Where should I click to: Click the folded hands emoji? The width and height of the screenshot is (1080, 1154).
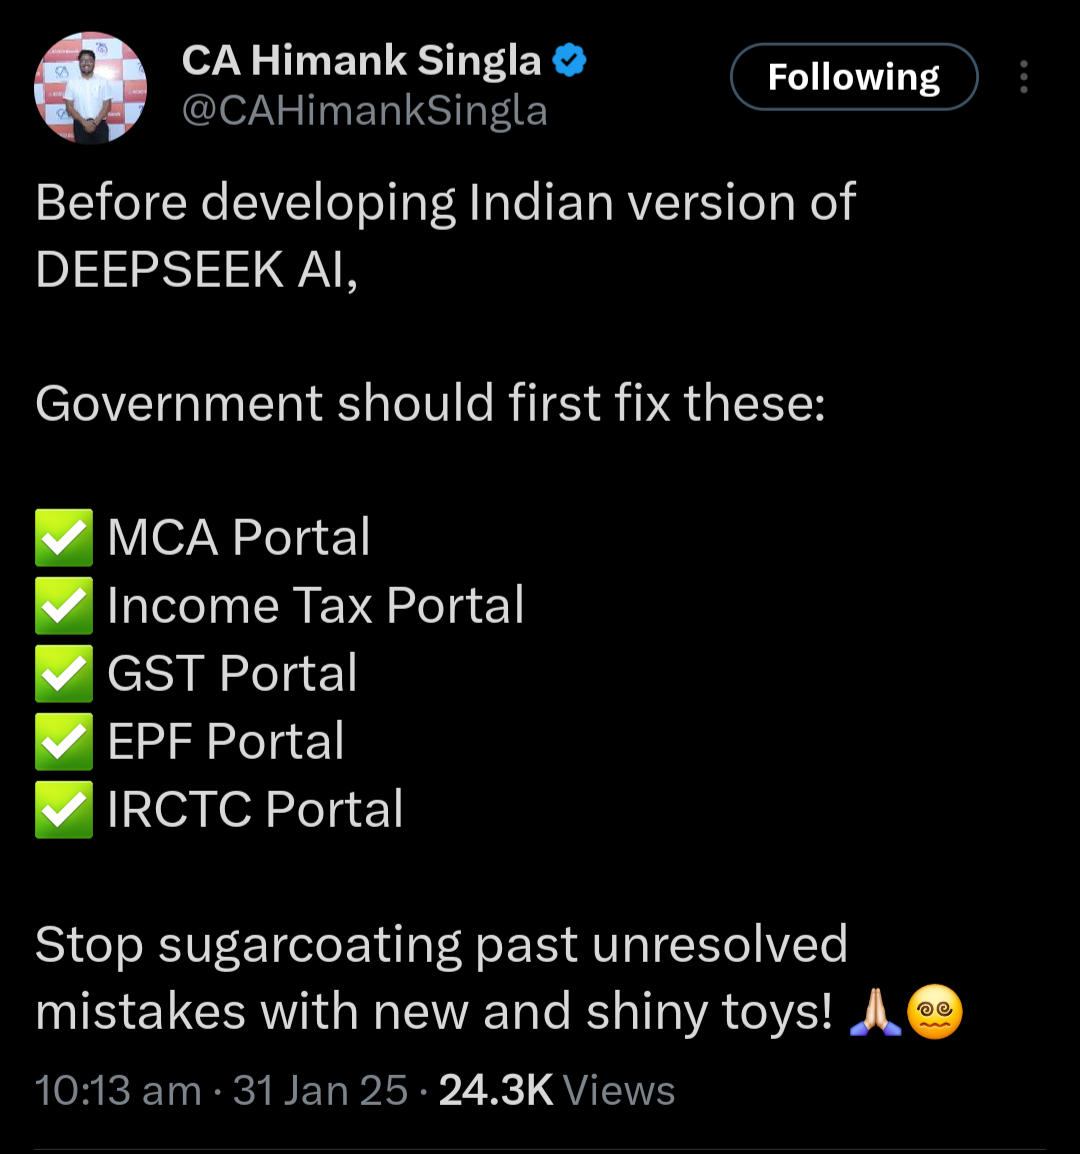coord(874,1012)
